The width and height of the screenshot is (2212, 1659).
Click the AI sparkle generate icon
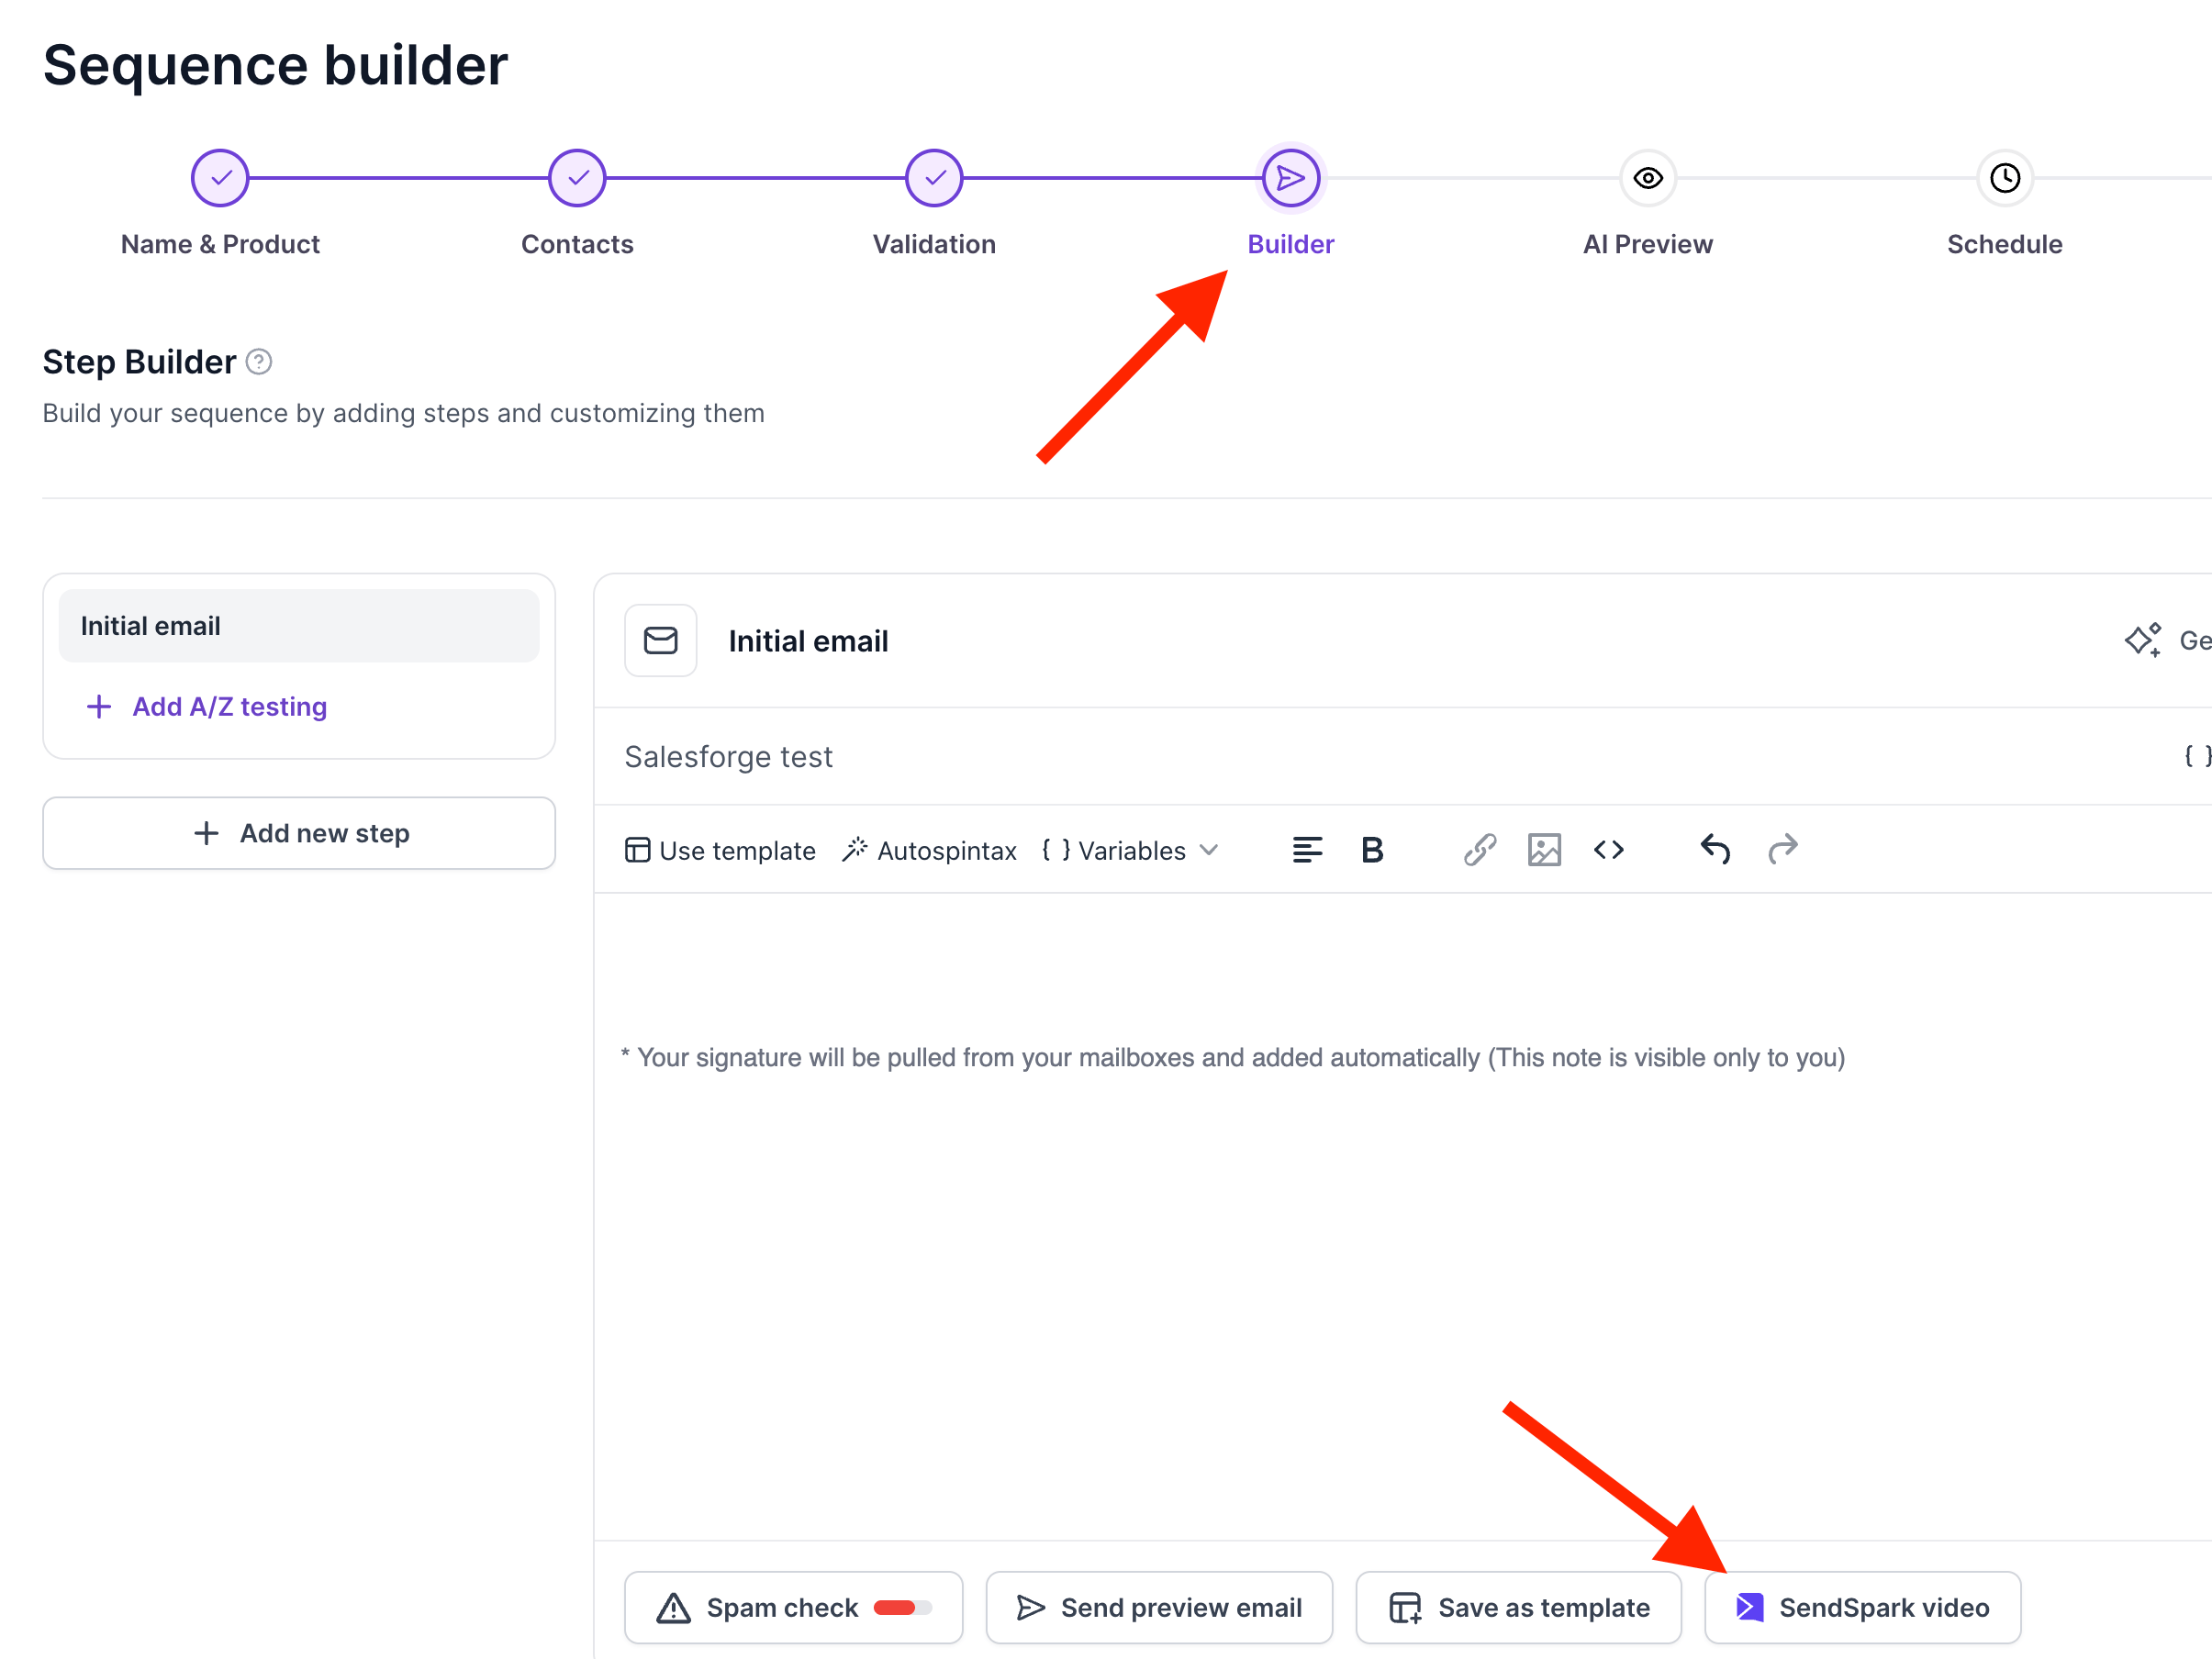[x=2143, y=640]
